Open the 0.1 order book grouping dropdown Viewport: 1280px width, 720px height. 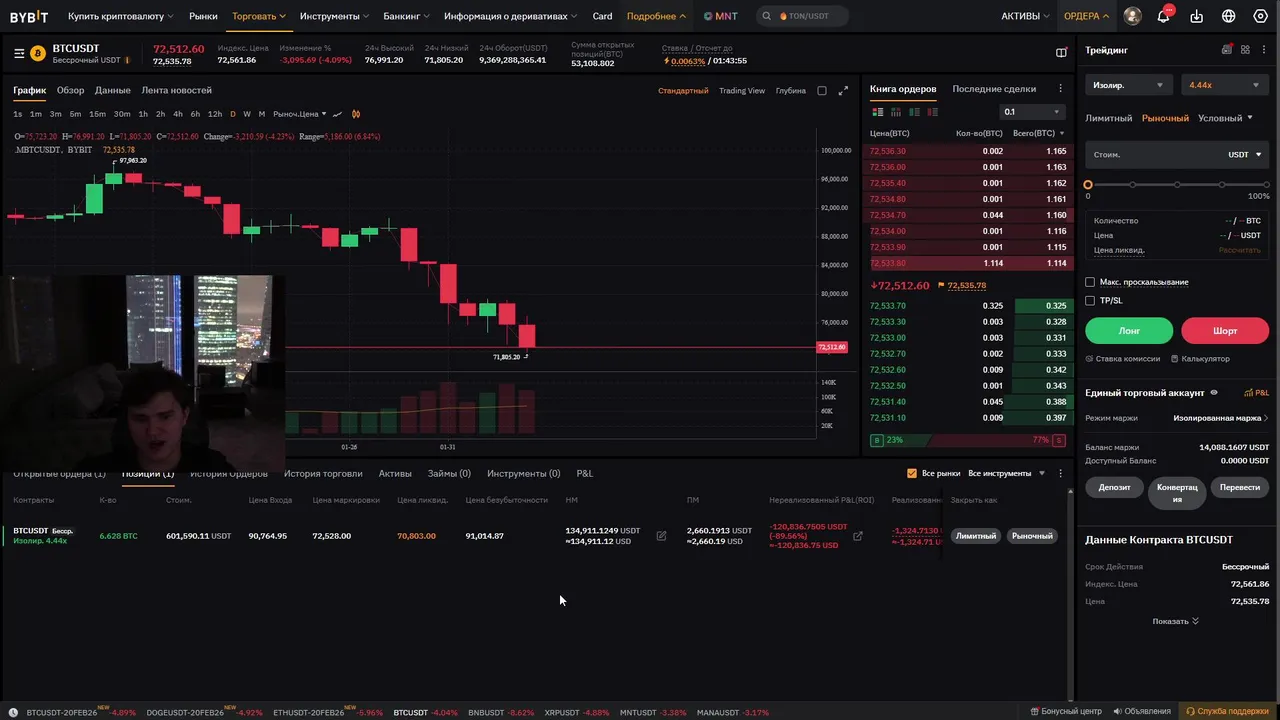pos(1031,112)
